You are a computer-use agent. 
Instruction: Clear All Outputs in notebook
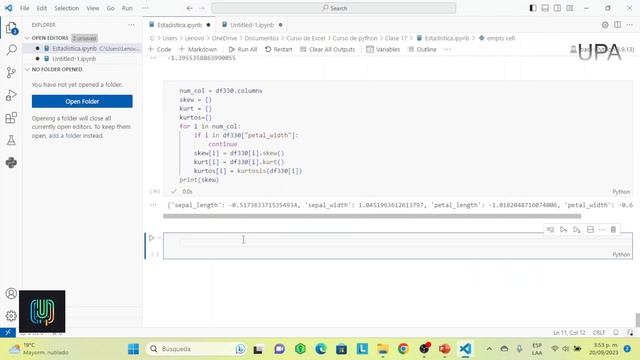point(327,49)
